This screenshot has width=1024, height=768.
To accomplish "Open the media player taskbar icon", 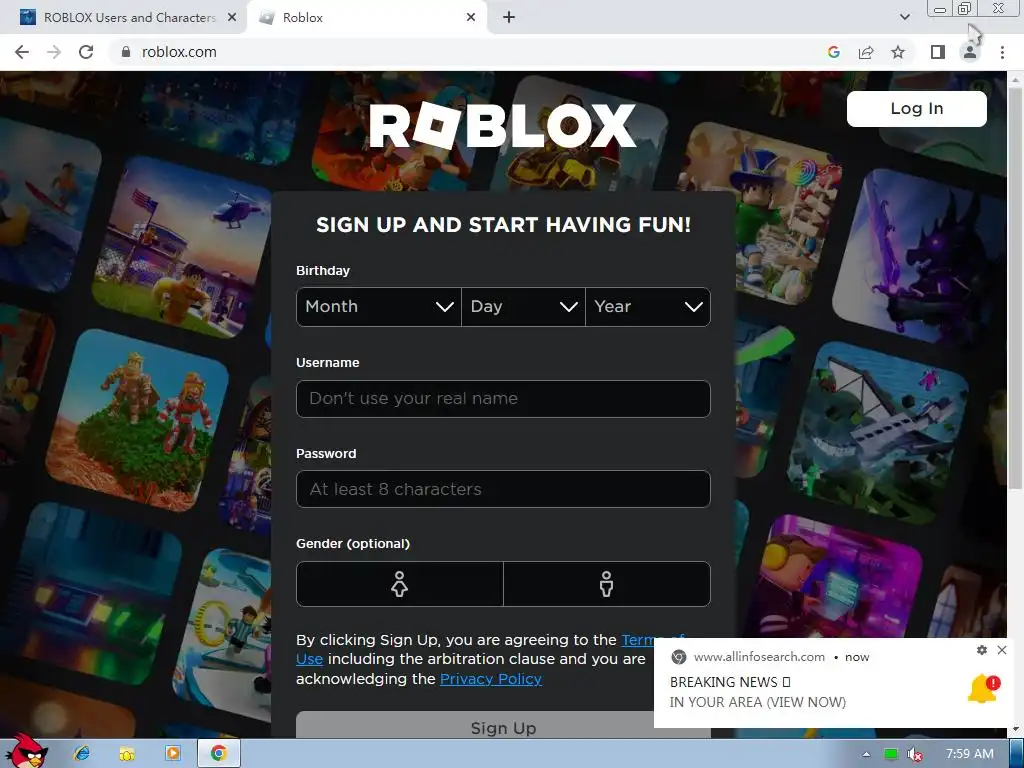I will (x=173, y=754).
